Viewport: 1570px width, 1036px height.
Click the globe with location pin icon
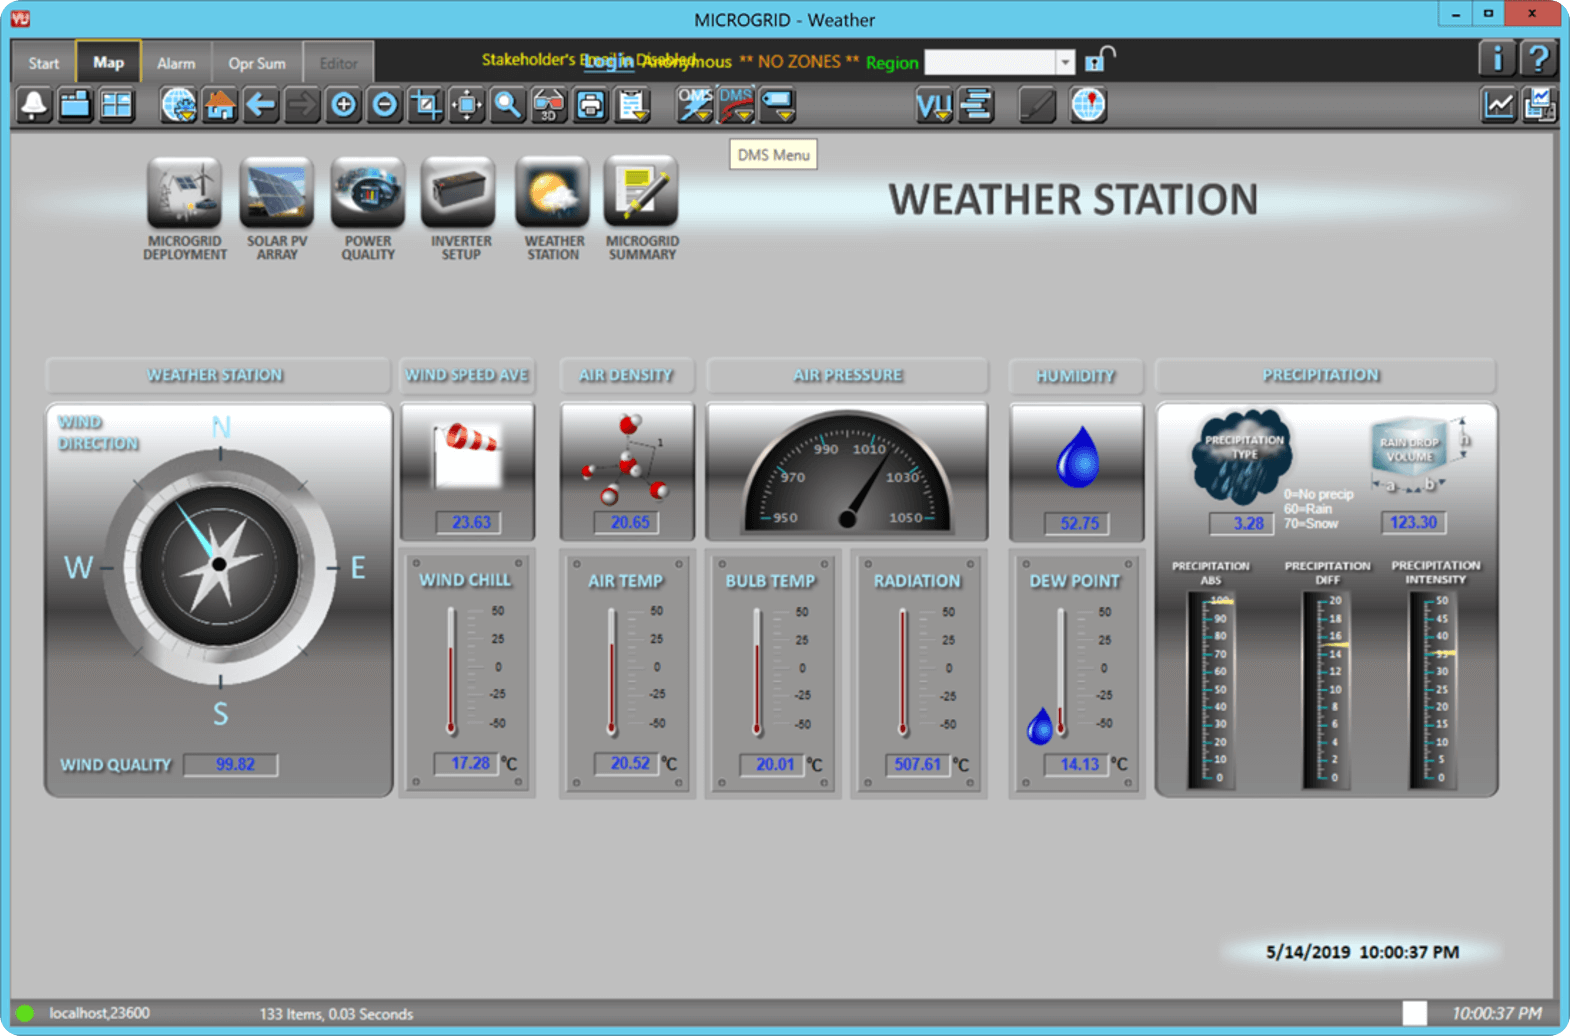[1088, 105]
